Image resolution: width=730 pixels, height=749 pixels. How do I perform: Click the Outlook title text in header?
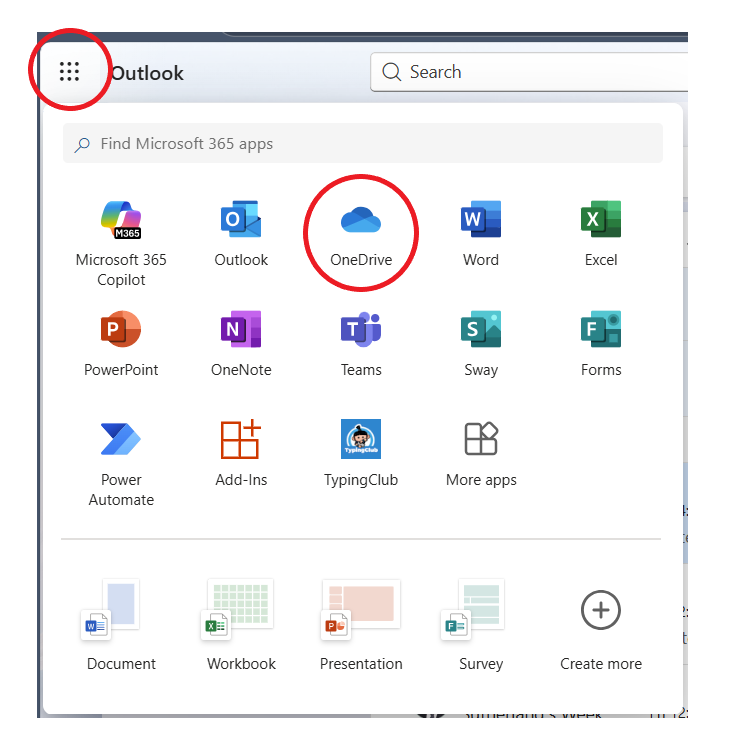tap(147, 73)
